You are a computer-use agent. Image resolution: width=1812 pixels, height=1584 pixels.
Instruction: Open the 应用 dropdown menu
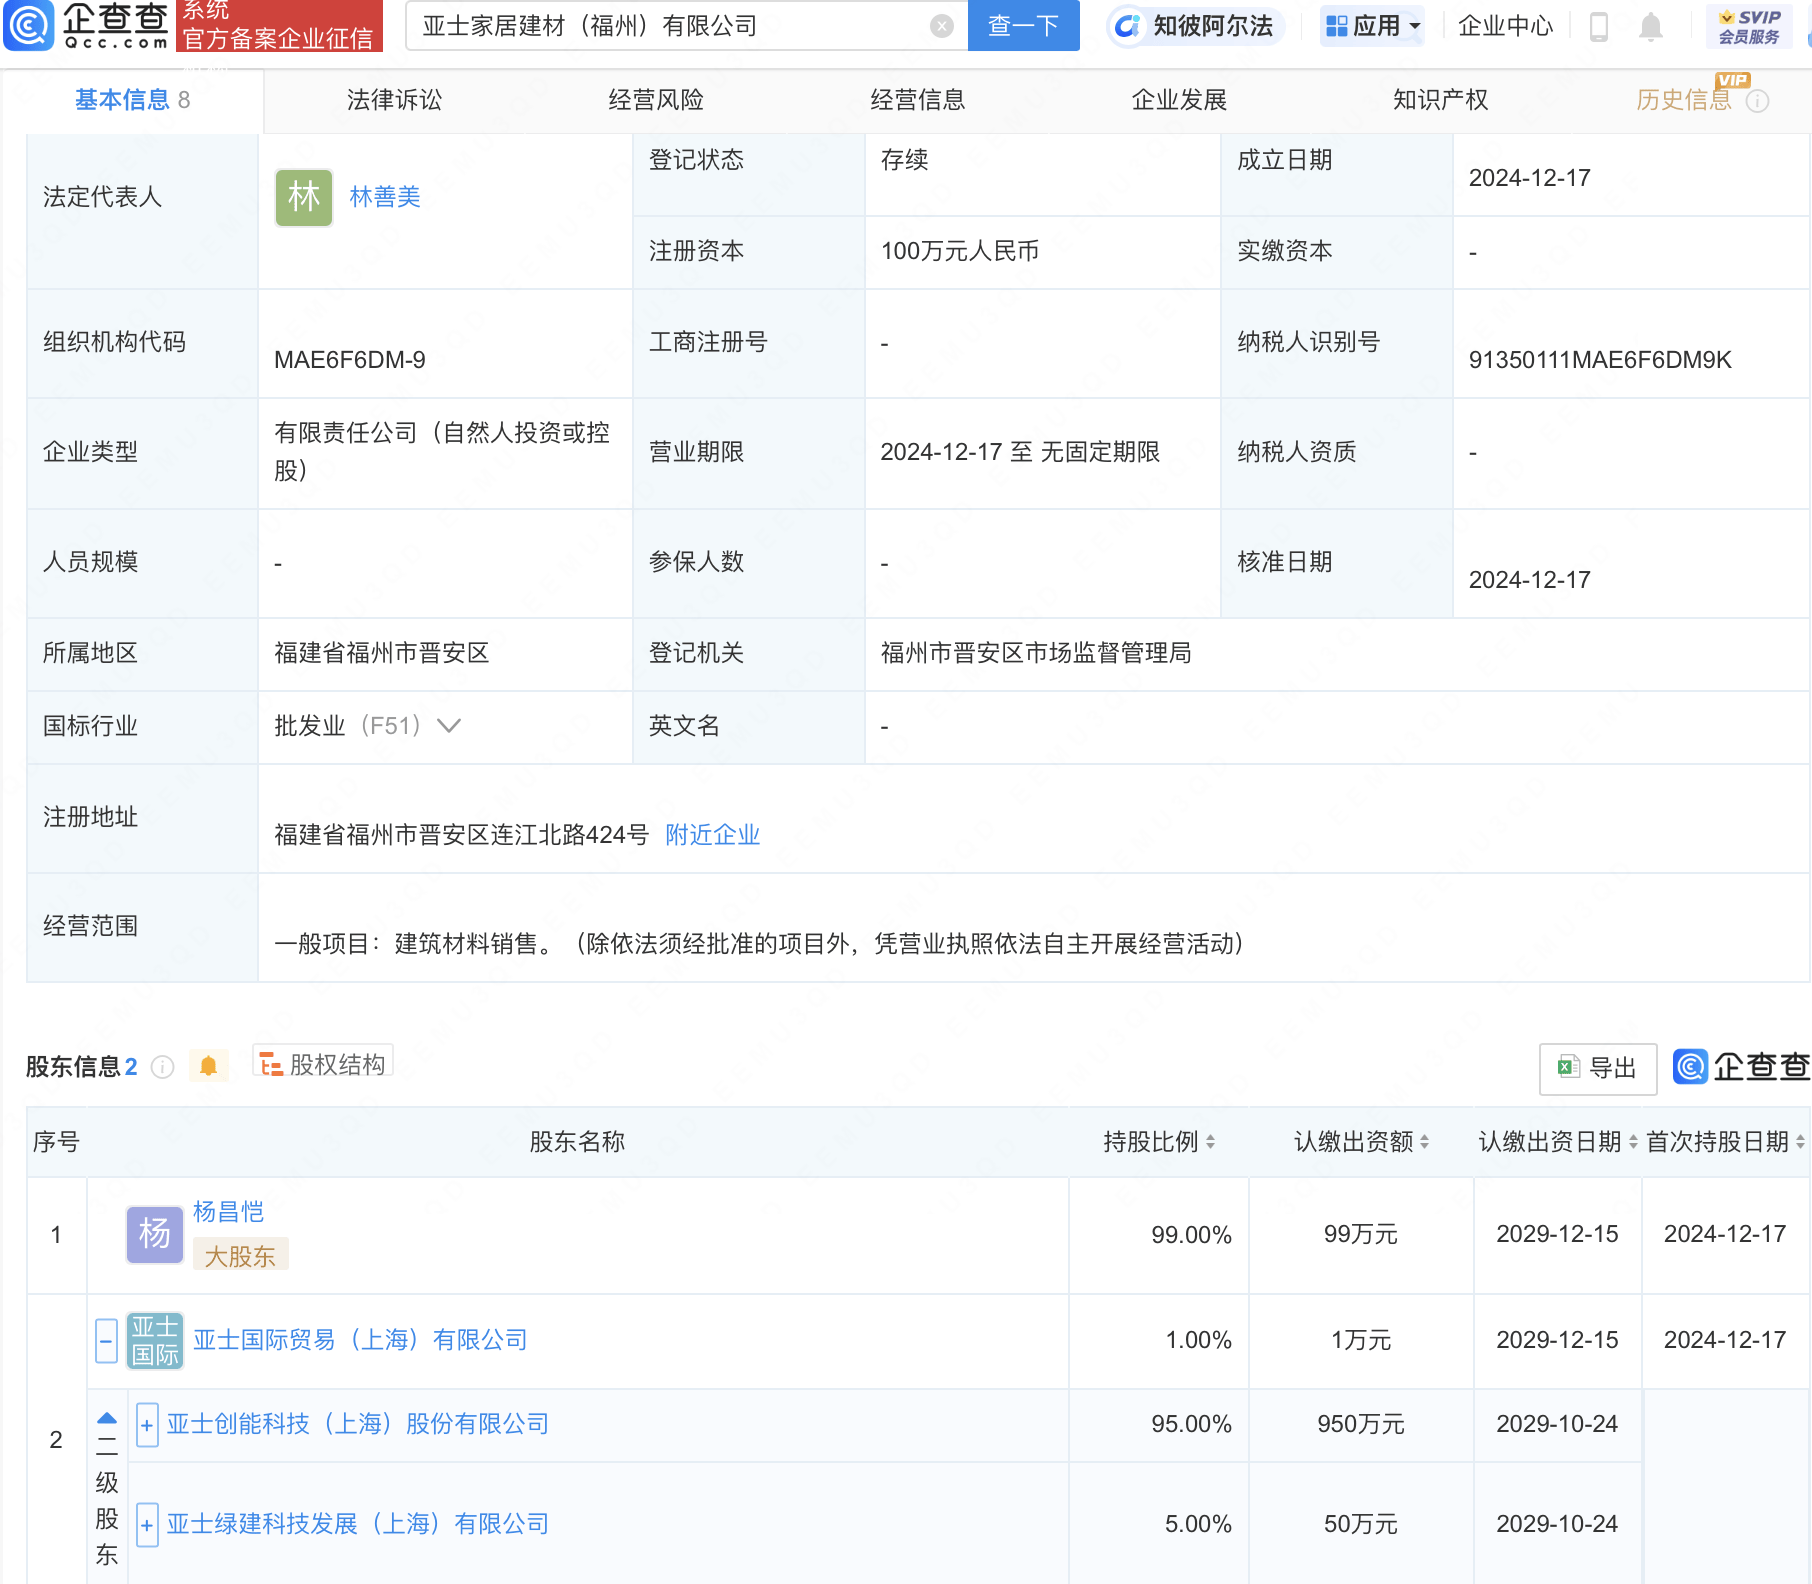click(x=1372, y=26)
